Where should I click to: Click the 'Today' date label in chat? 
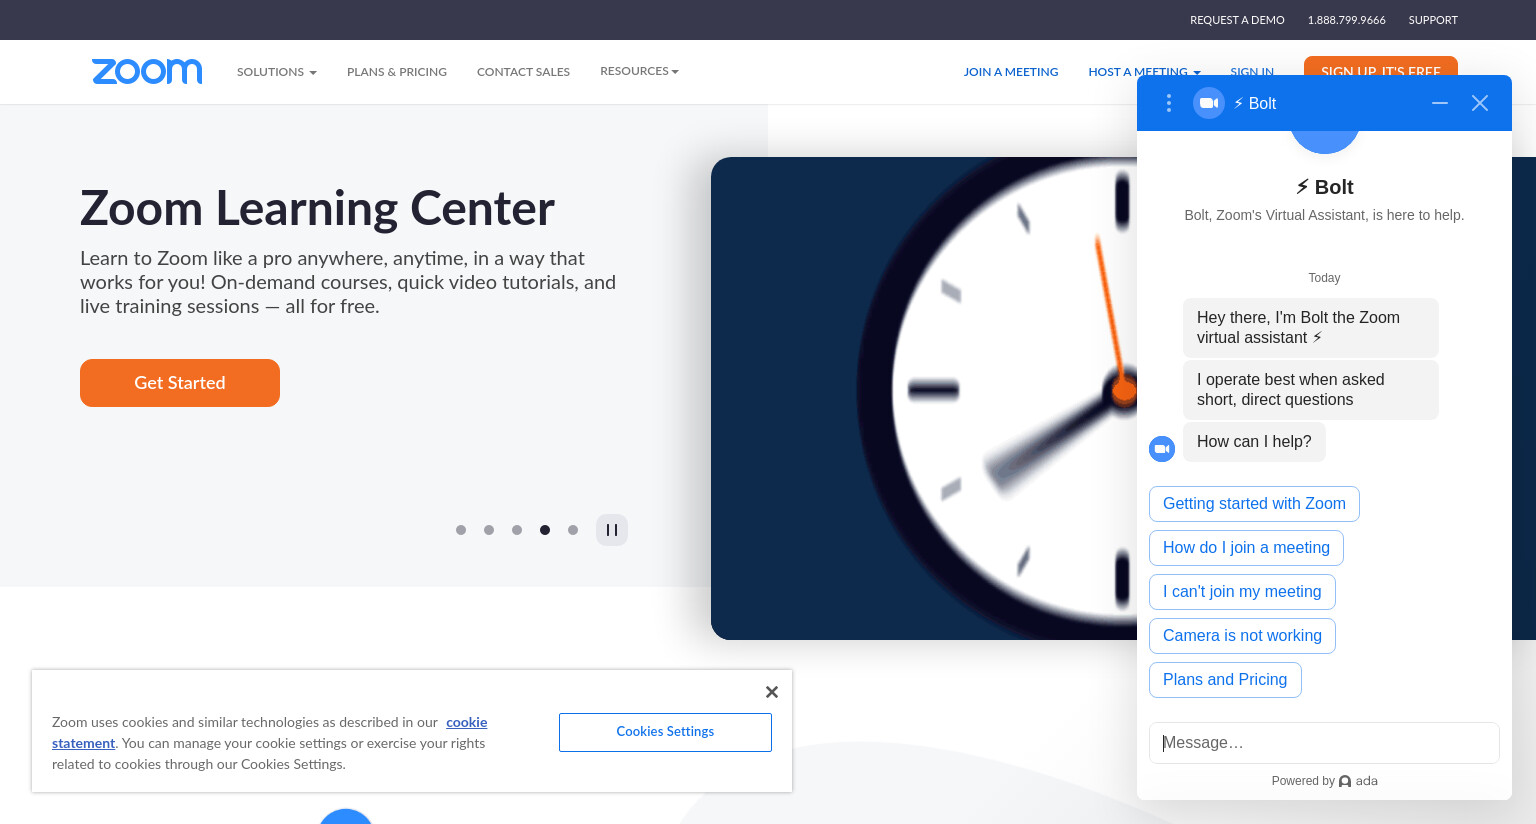pyautogui.click(x=1324, y=278)
